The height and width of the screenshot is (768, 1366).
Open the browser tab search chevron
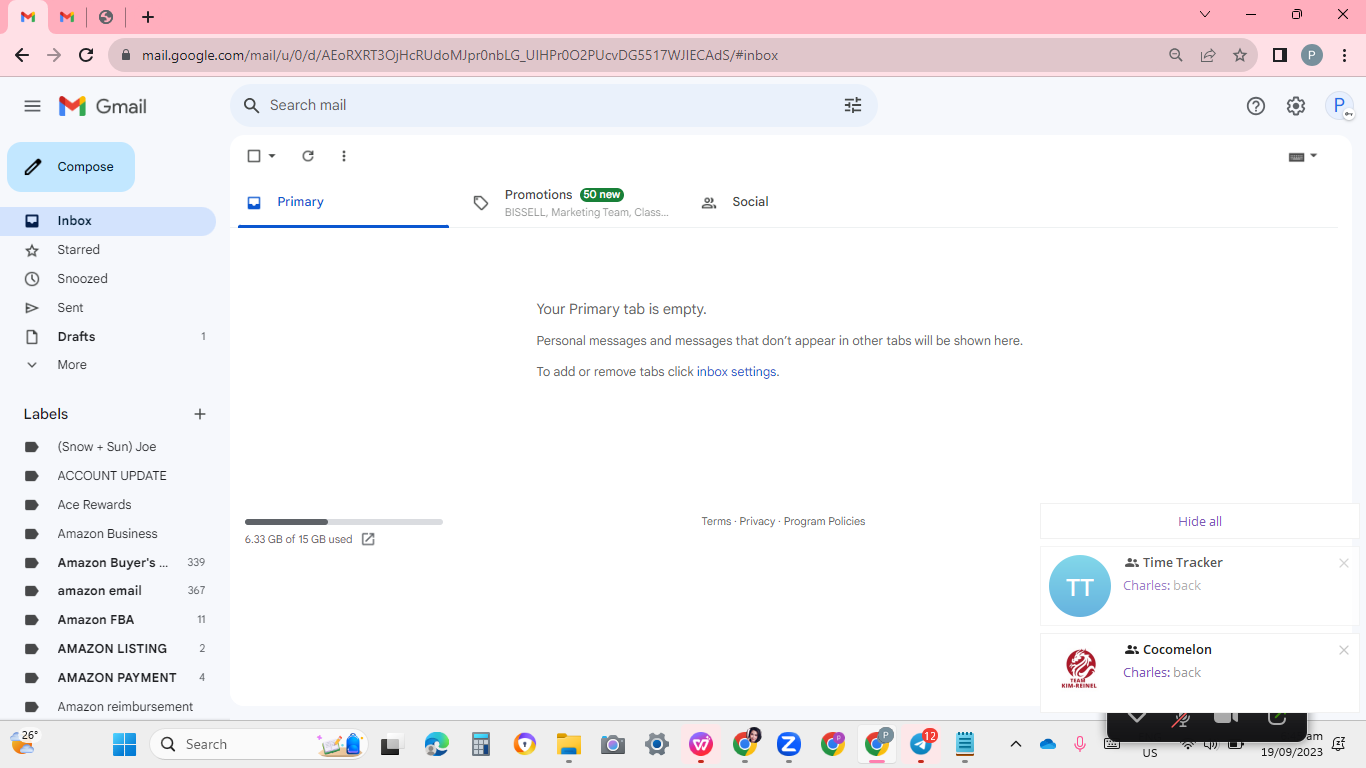[x=1205, y=15]
